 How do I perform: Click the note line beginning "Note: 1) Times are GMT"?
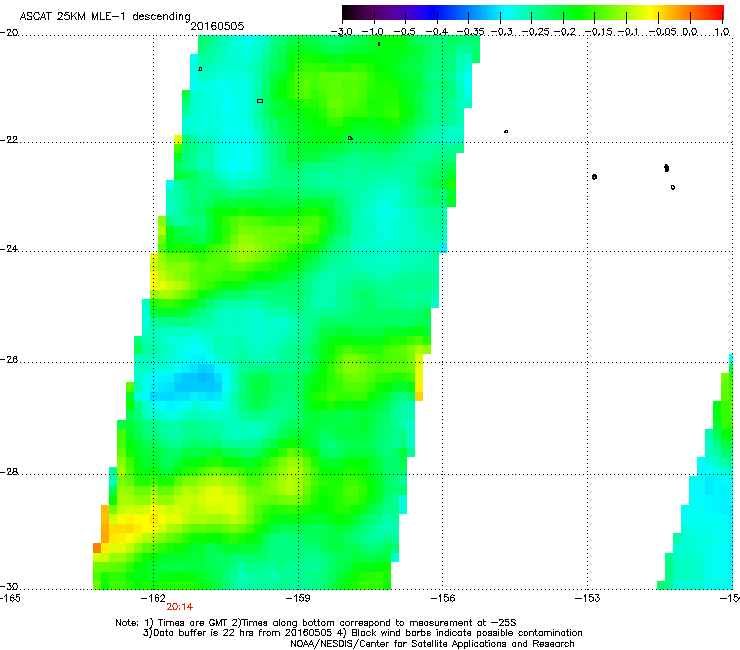[x=315, y=623]
